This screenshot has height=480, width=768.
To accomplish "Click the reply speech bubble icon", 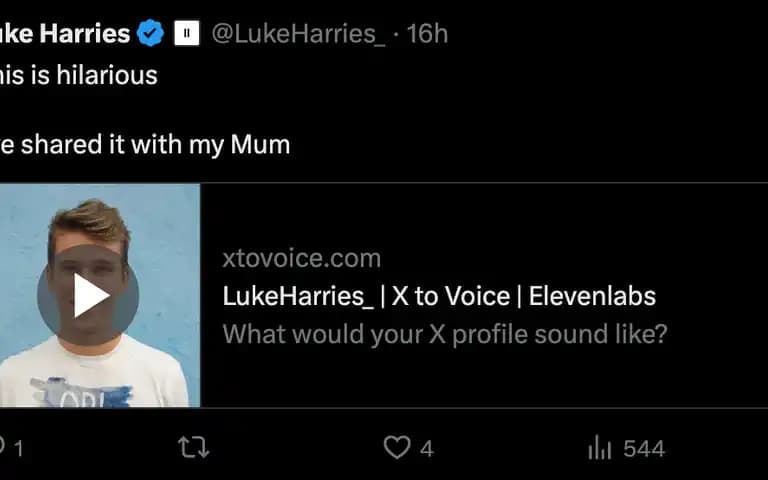I will [x=2, y=447].
